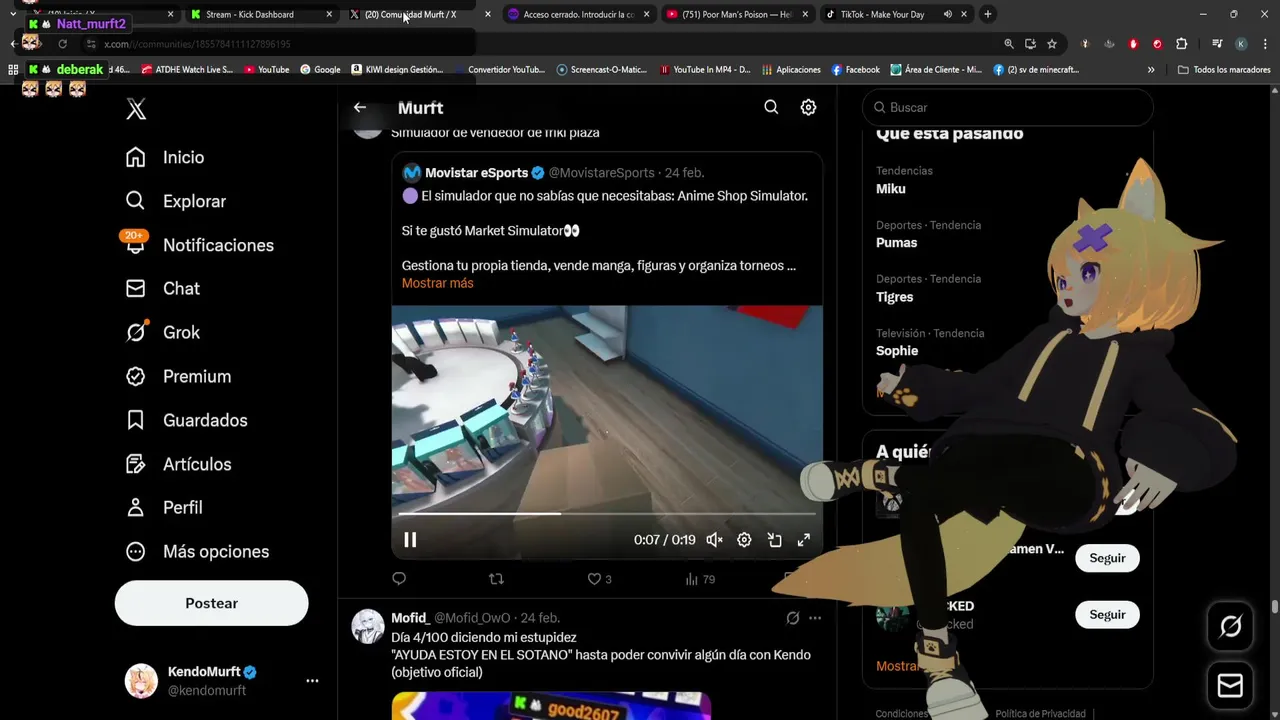Open floating messages envelope button
The image size is (1280, 720).
tap(1230, 686)
